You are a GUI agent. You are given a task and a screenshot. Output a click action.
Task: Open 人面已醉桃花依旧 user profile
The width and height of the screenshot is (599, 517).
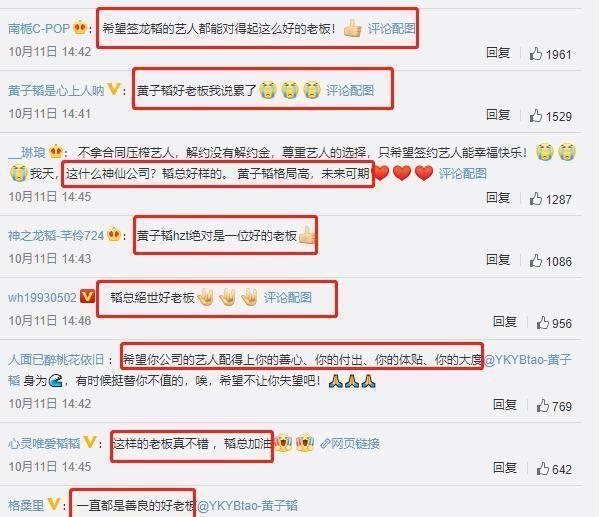(56, 360)
